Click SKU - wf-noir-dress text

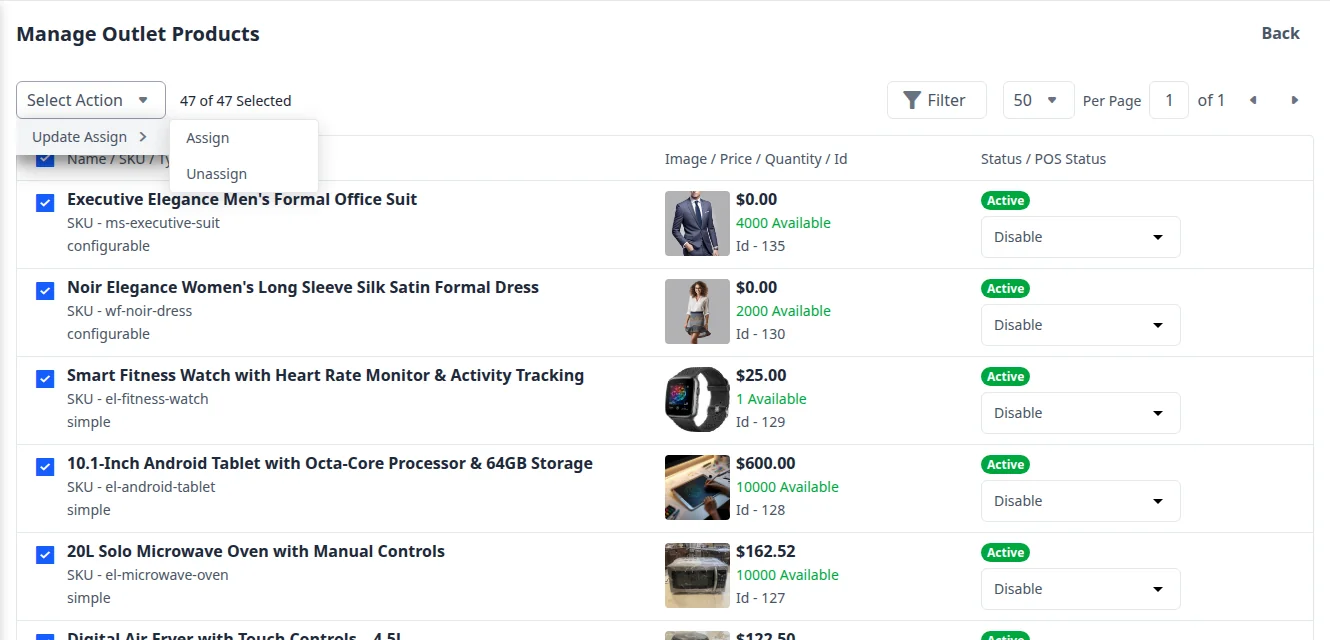coord(129,311)
